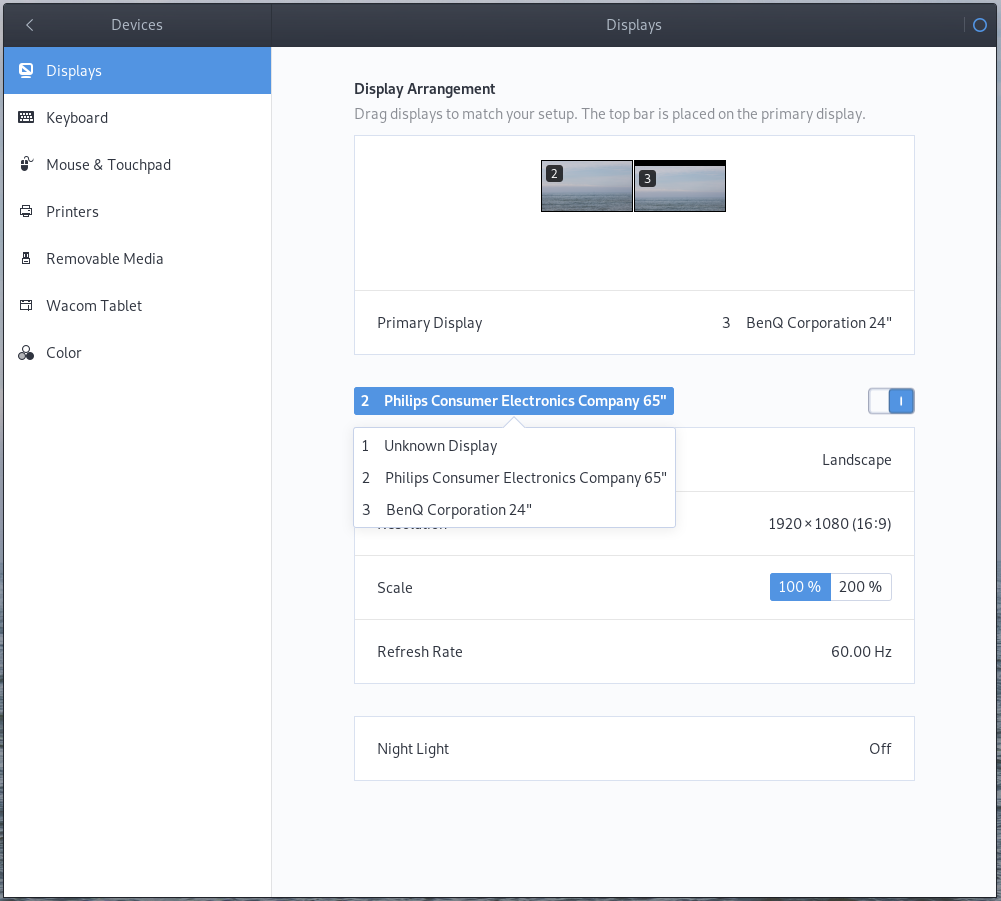Screen dimensions: 1001x901
Task: Set scale to 200 %
Action: [x=860, y=587]
